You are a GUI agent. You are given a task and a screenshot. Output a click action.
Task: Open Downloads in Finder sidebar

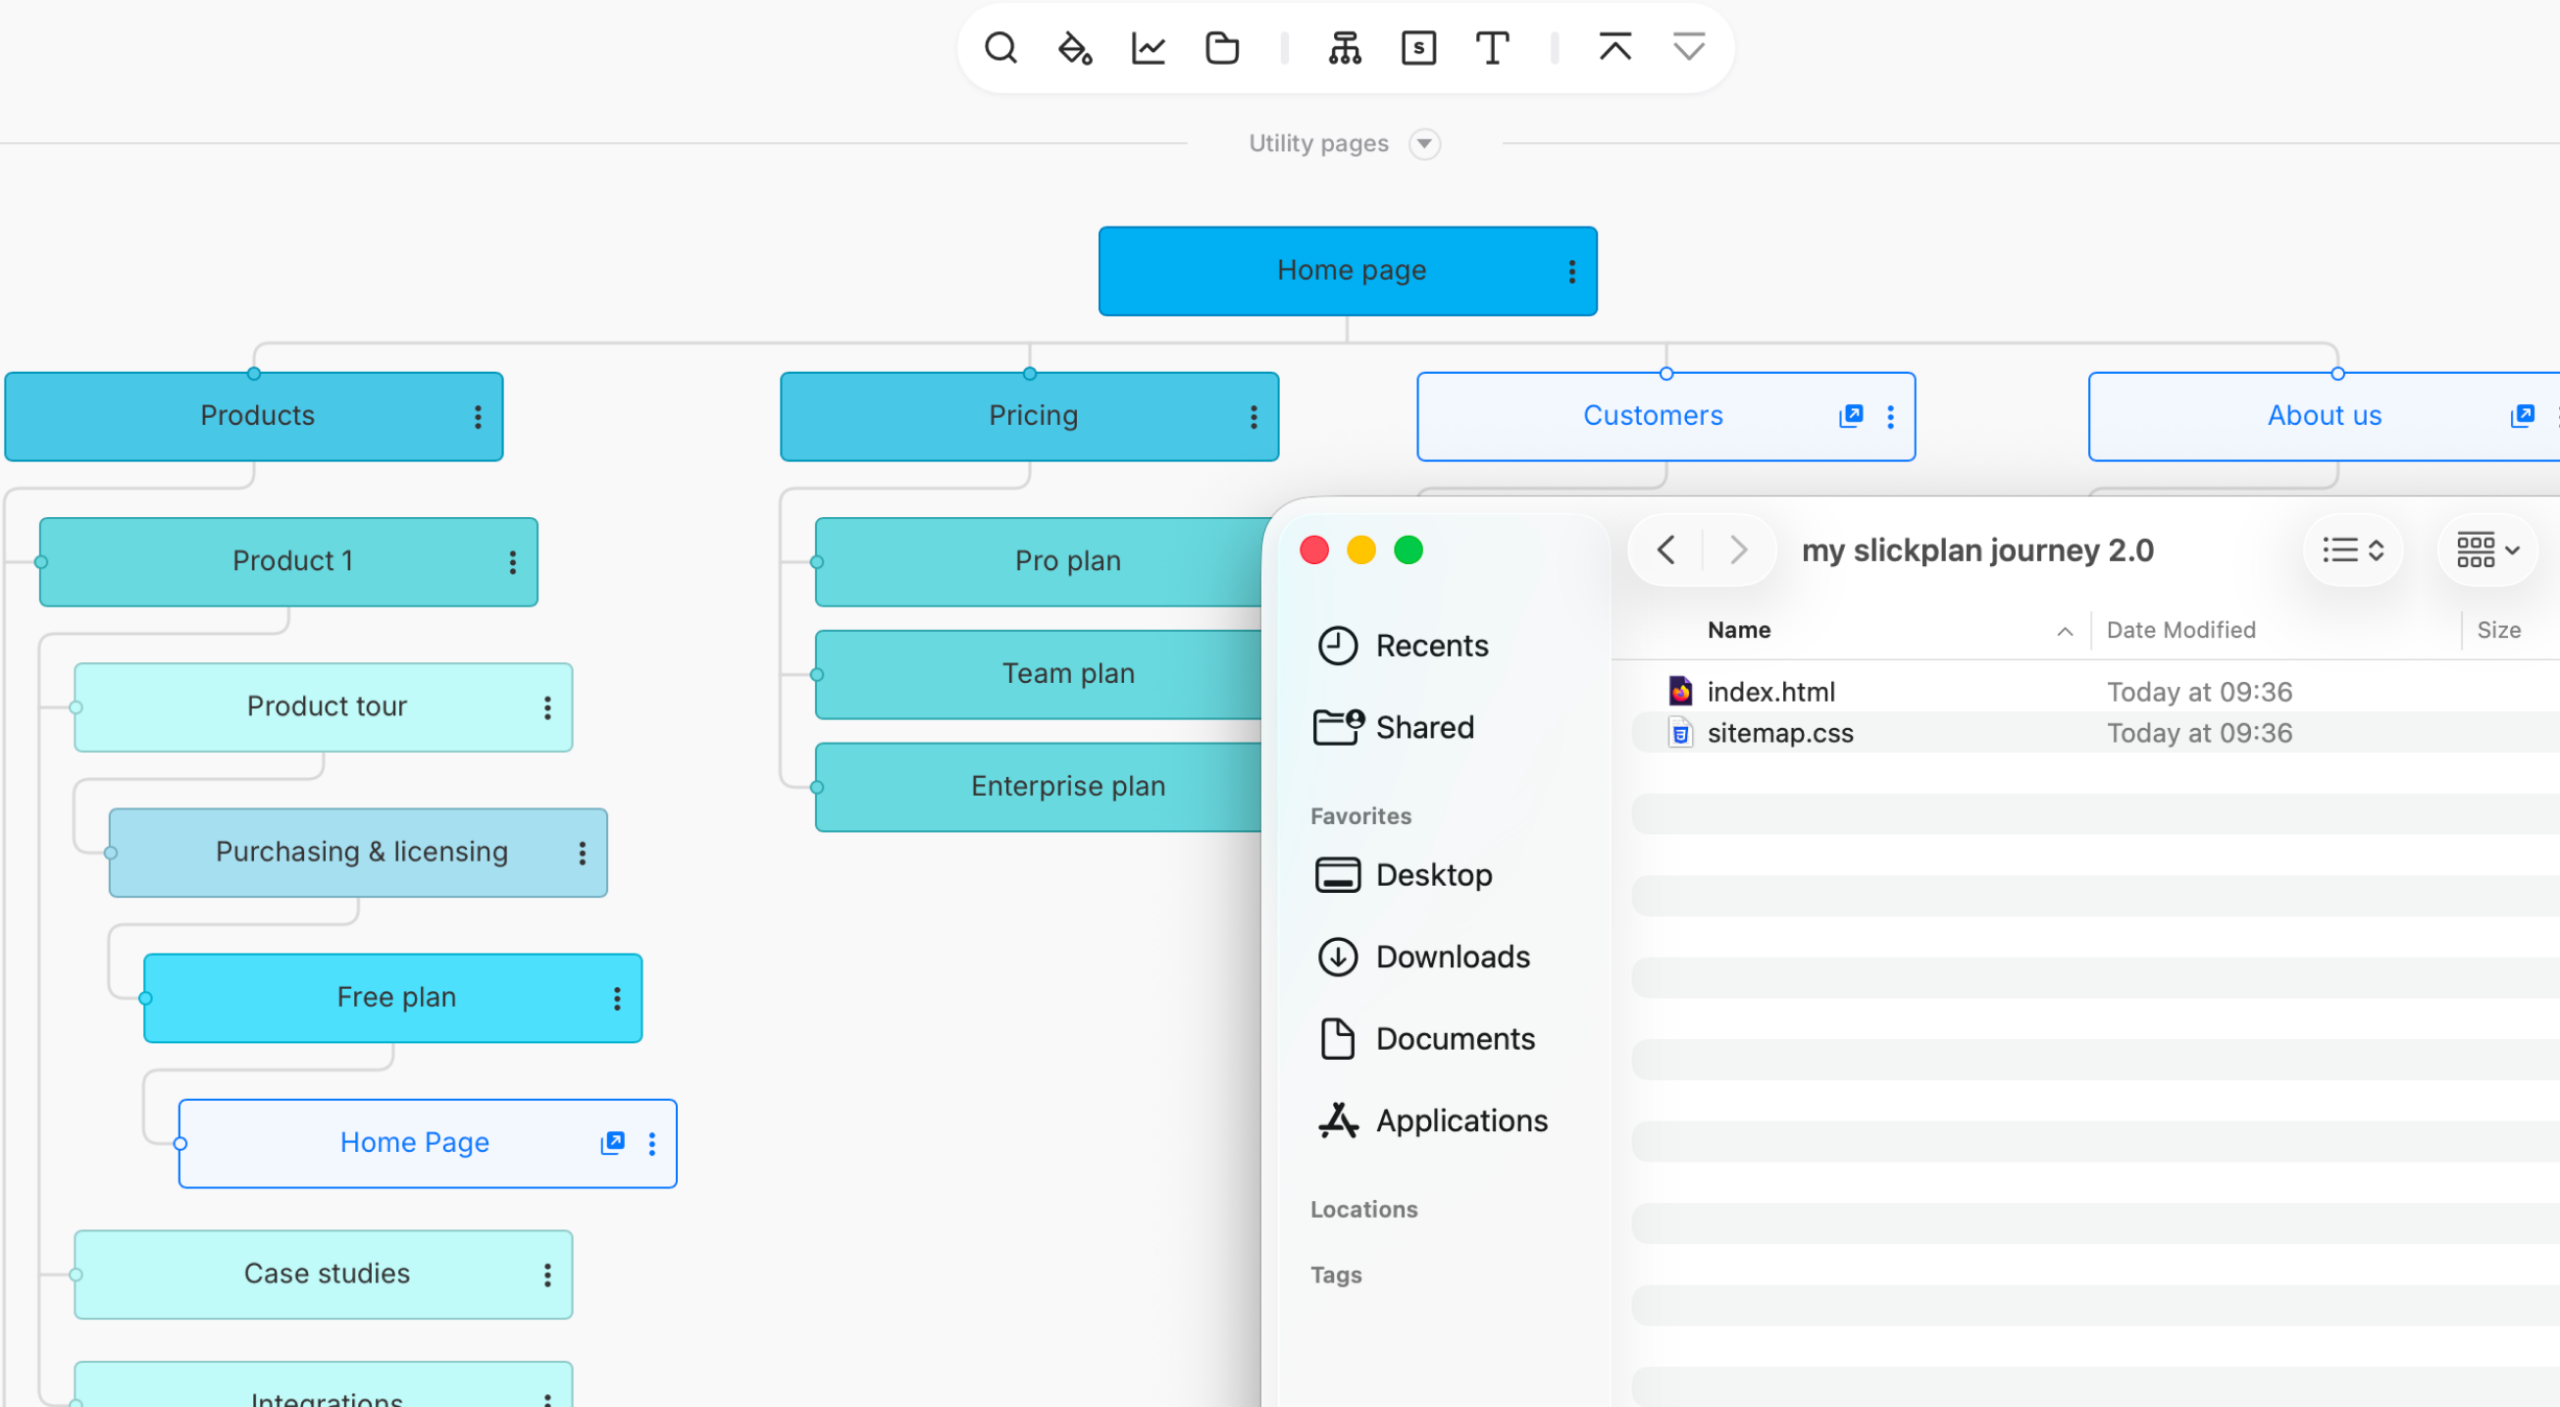click(x=1423, y=958)
